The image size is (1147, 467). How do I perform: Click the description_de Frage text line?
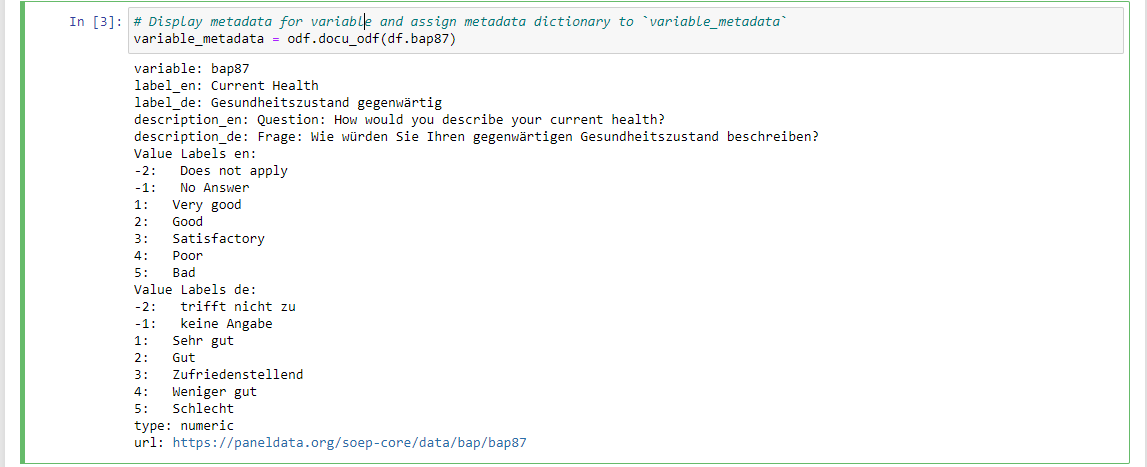[x=475, y=137]
